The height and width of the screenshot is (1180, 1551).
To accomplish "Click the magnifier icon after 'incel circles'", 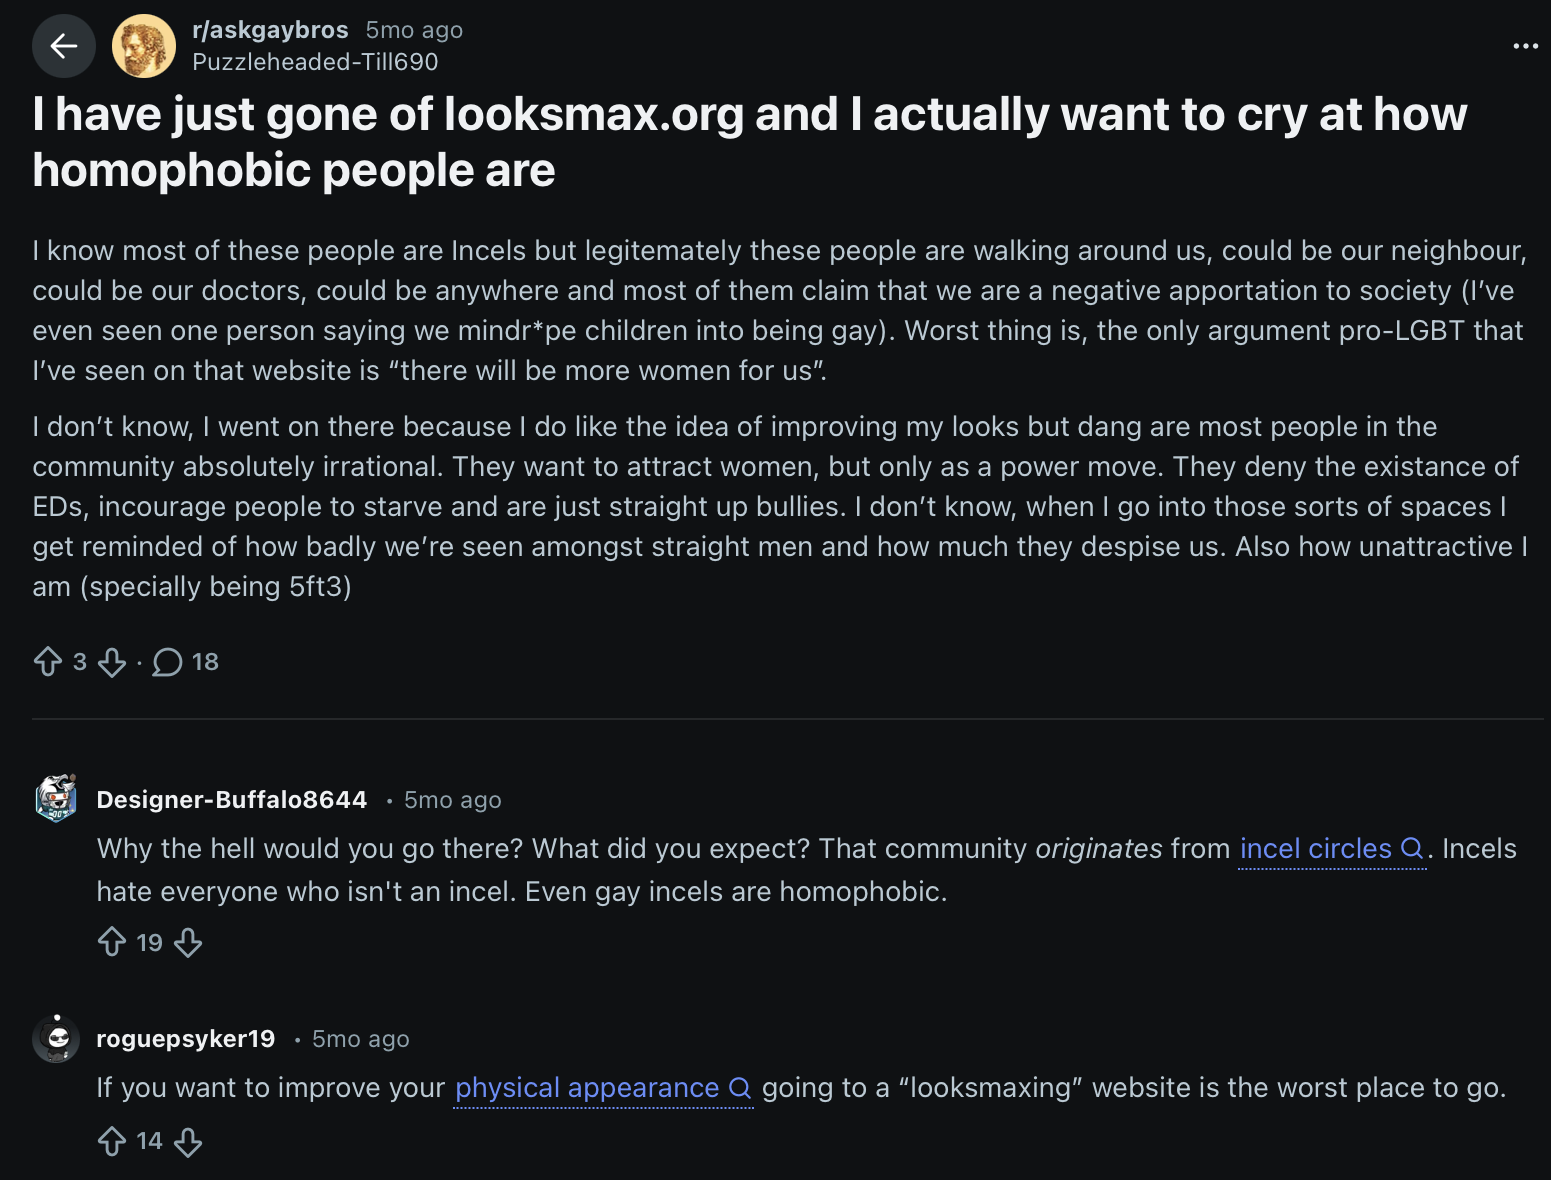I will click(1412, 849).
